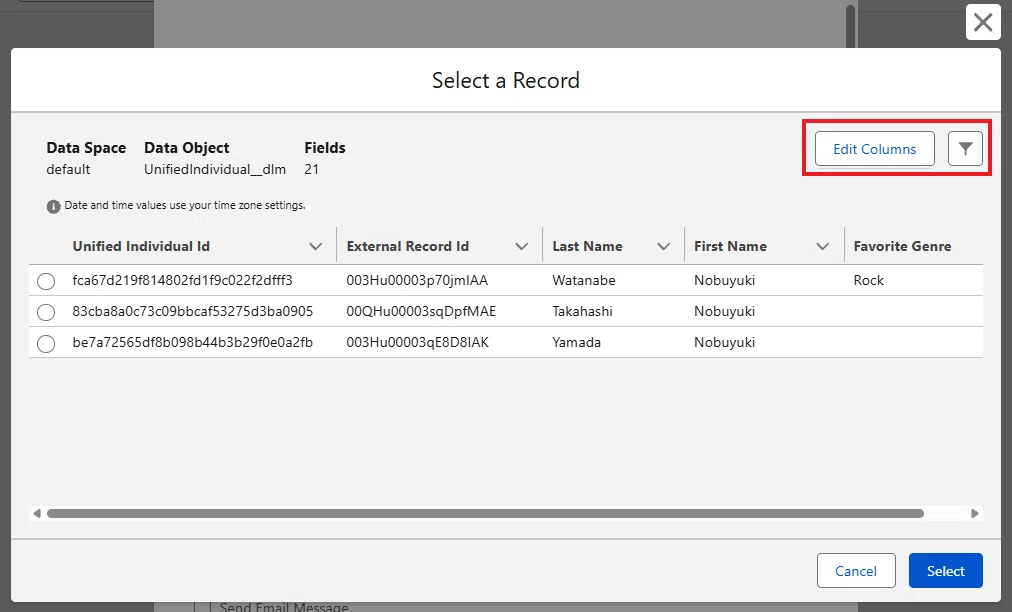Click the Favorite Genre column header
Screen dimensions: 1012x612
click(x=902, y=246)
